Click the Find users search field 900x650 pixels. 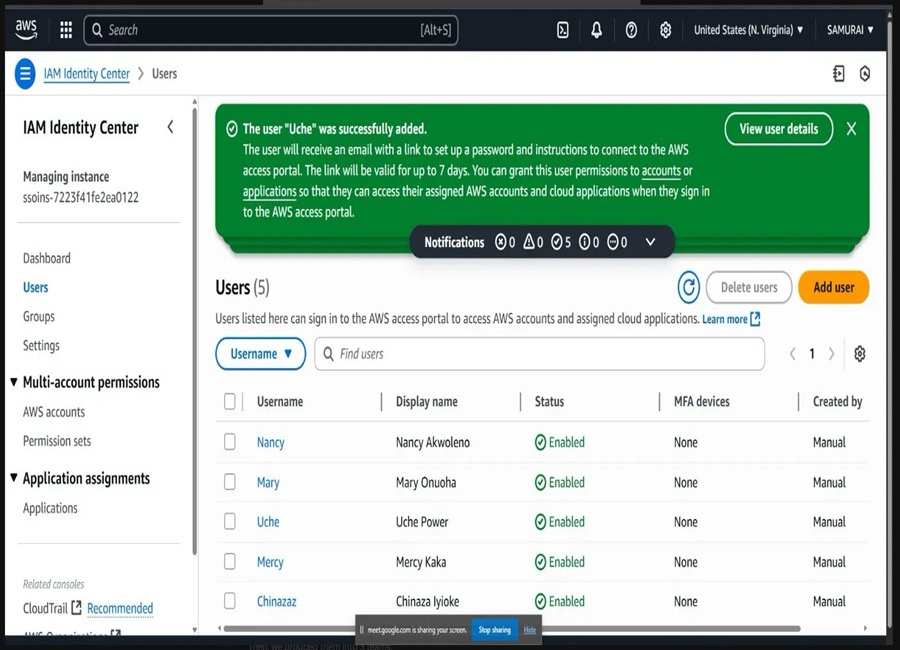(540, 354)
